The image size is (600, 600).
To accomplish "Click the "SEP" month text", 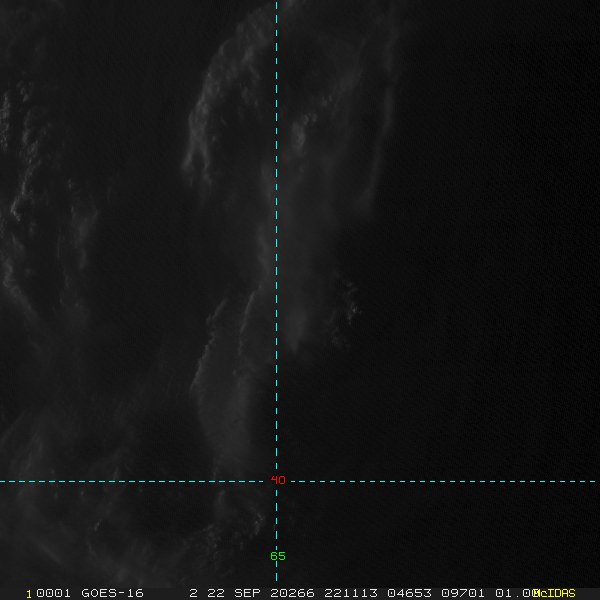I will tap(247, 593).
